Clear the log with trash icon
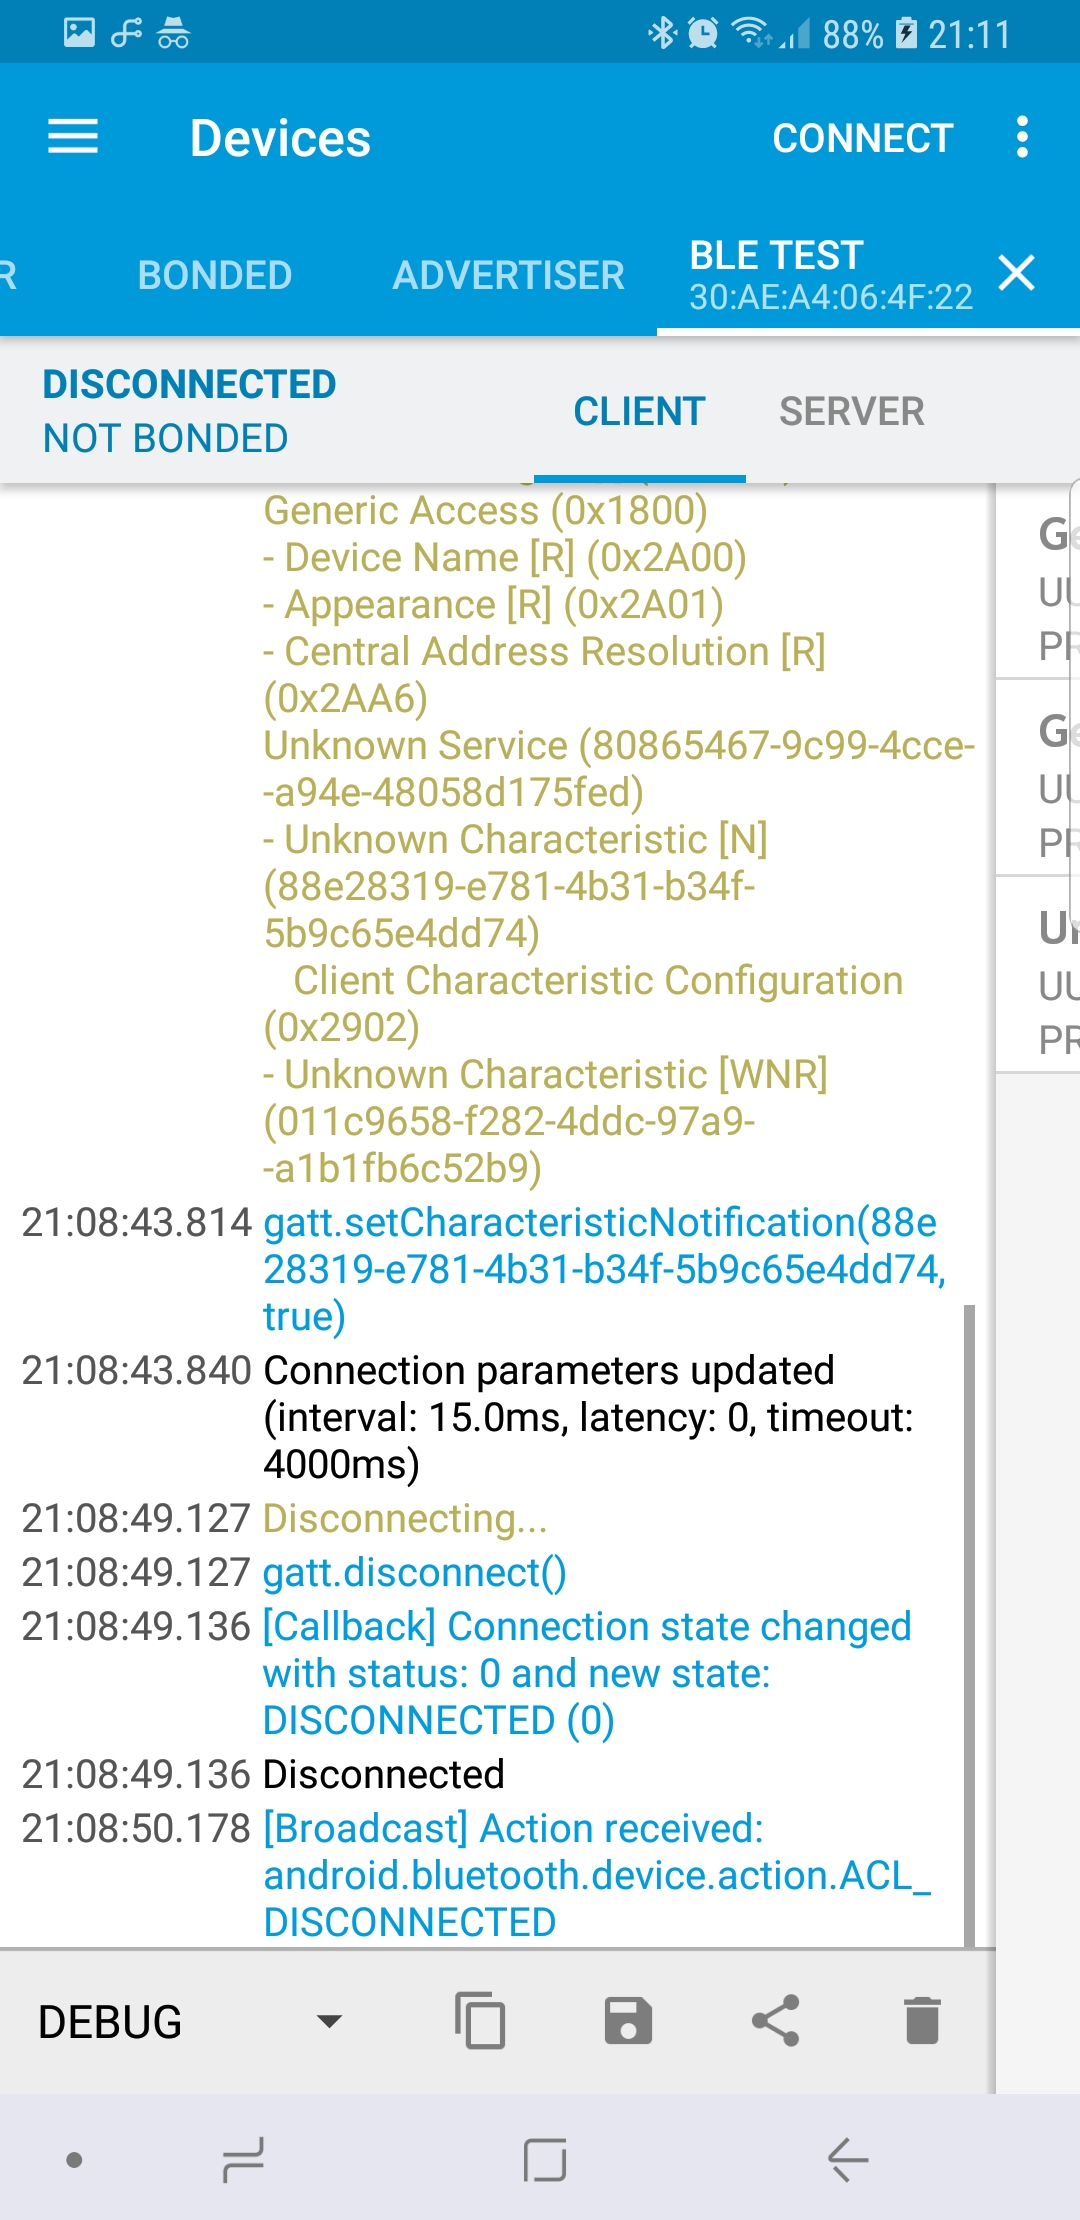1080x2220 pixels. click(921, 2020)
